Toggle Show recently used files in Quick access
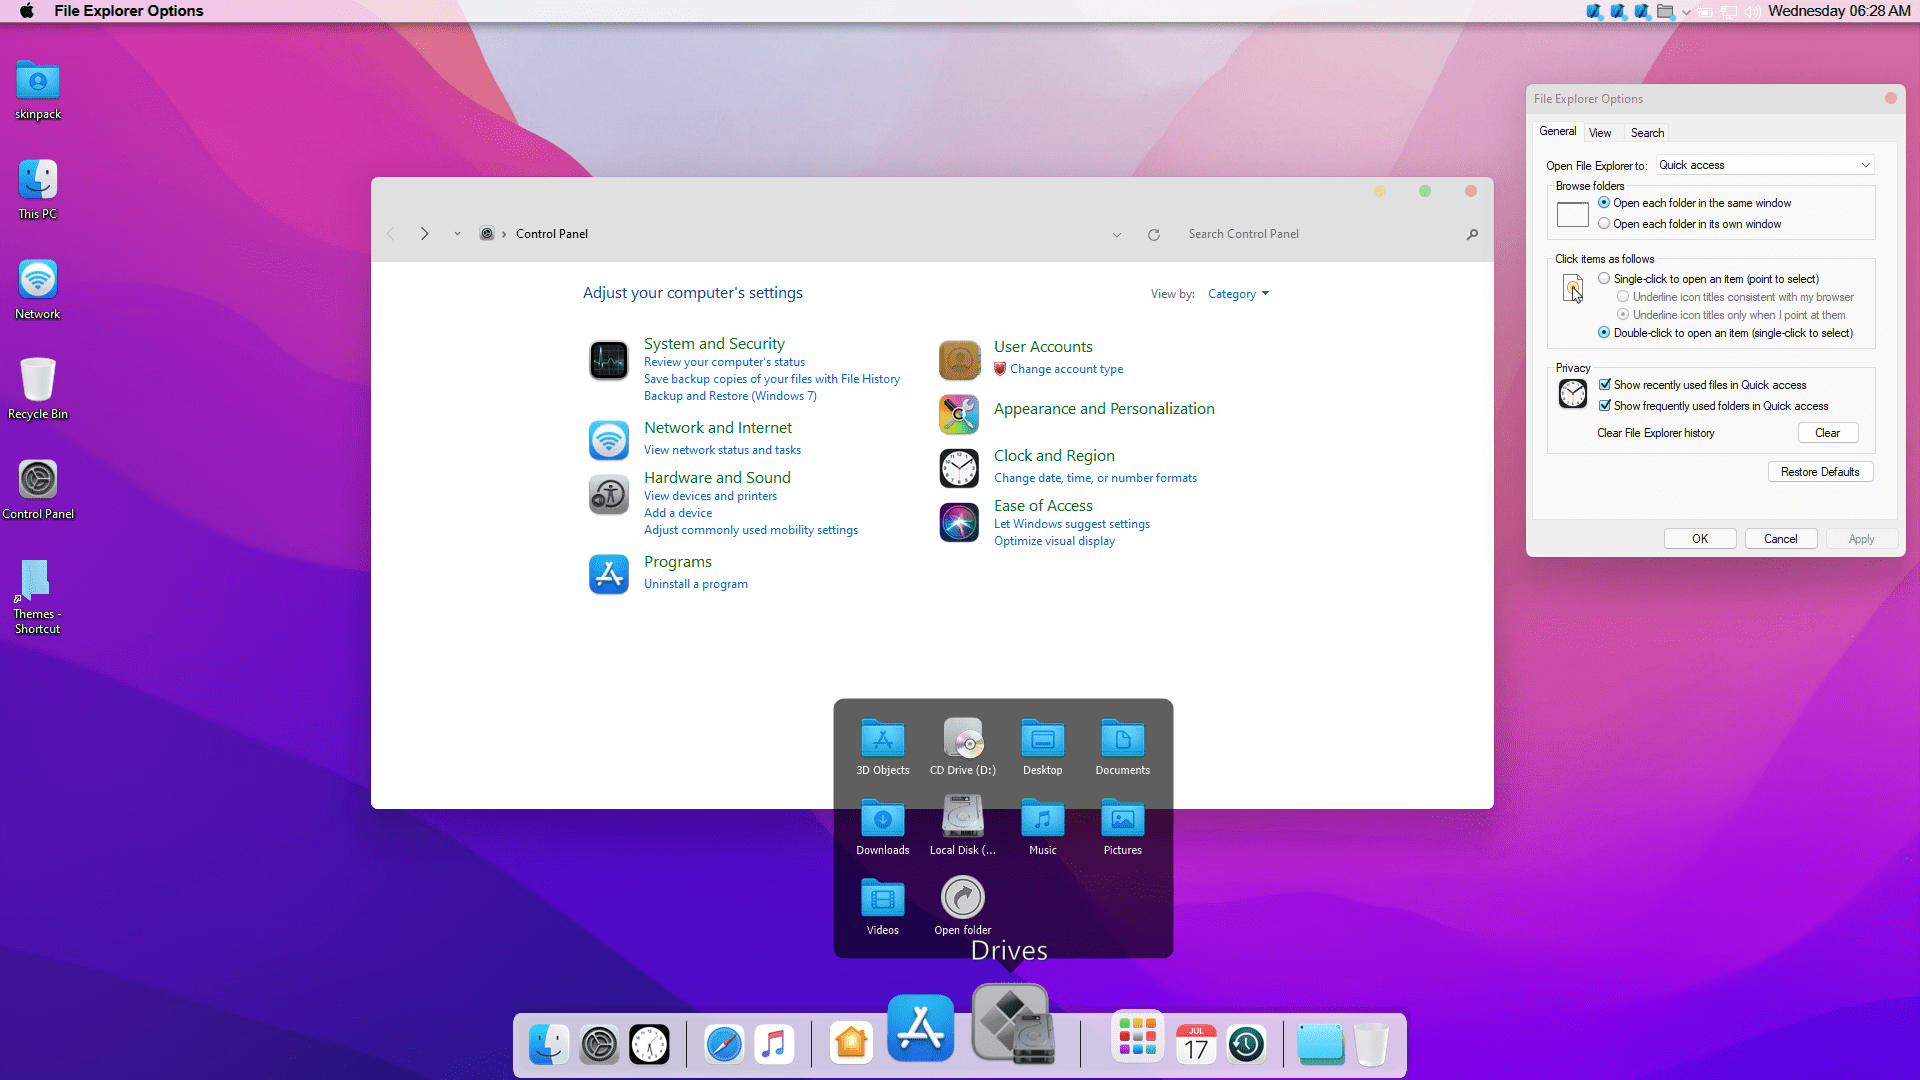The image size is (1920, 1080). coord(1605,384)
